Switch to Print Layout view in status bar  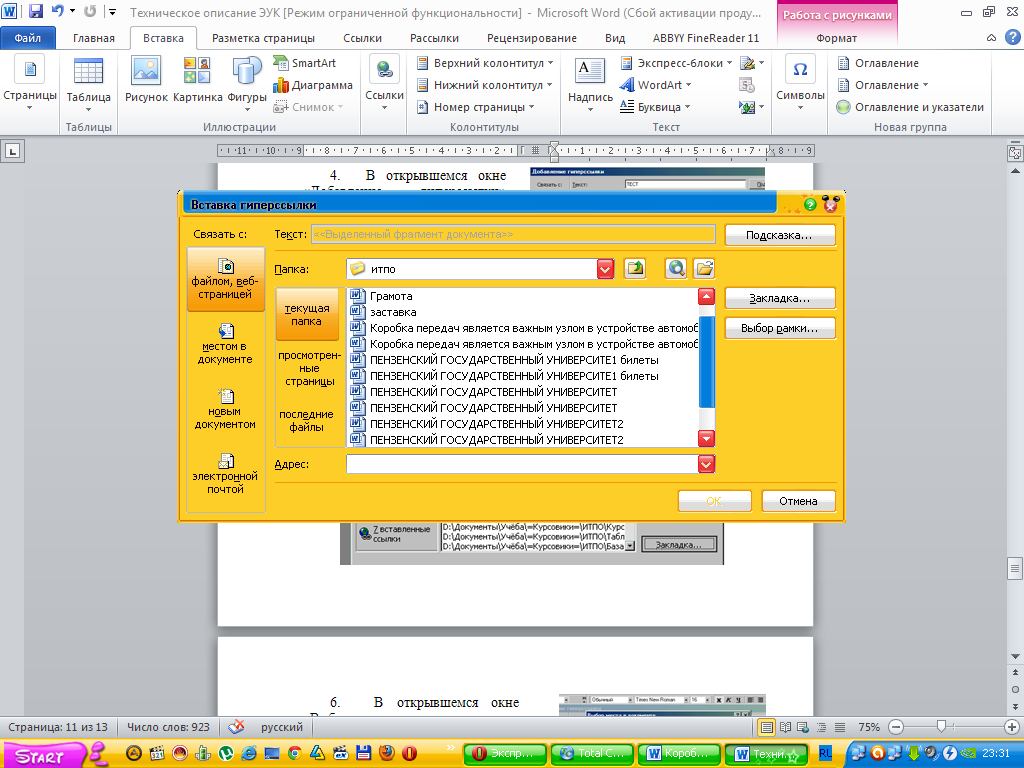[x=767, y=727]
